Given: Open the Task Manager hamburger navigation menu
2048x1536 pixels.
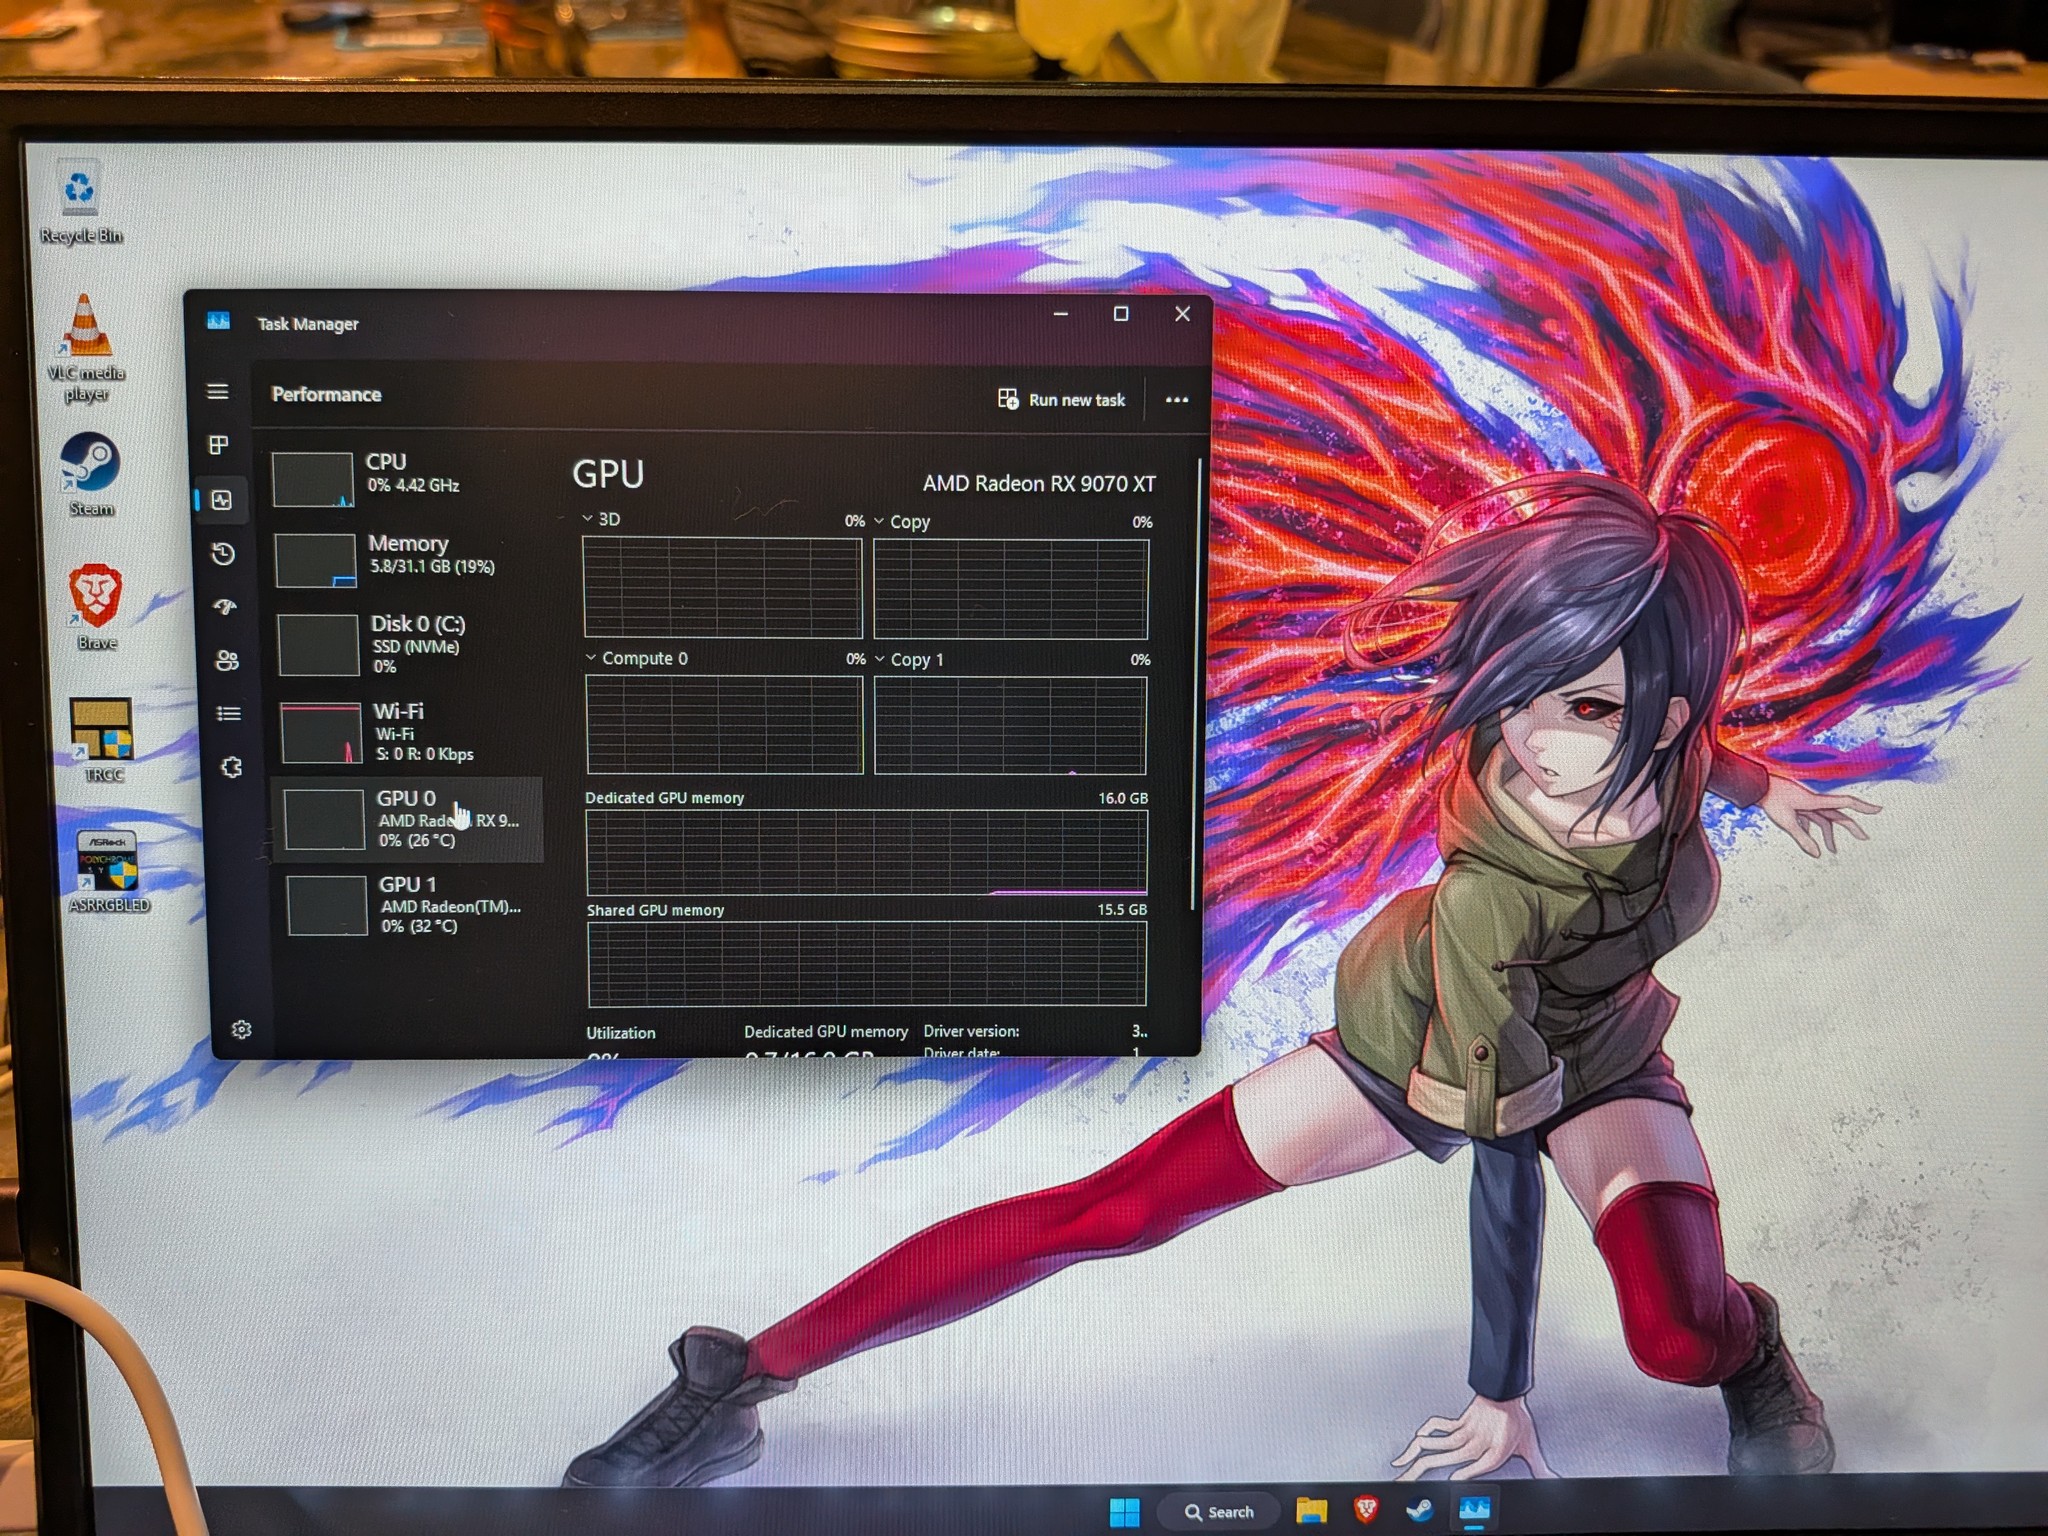Looking at the screenshot, I should (x=217, y=392).
